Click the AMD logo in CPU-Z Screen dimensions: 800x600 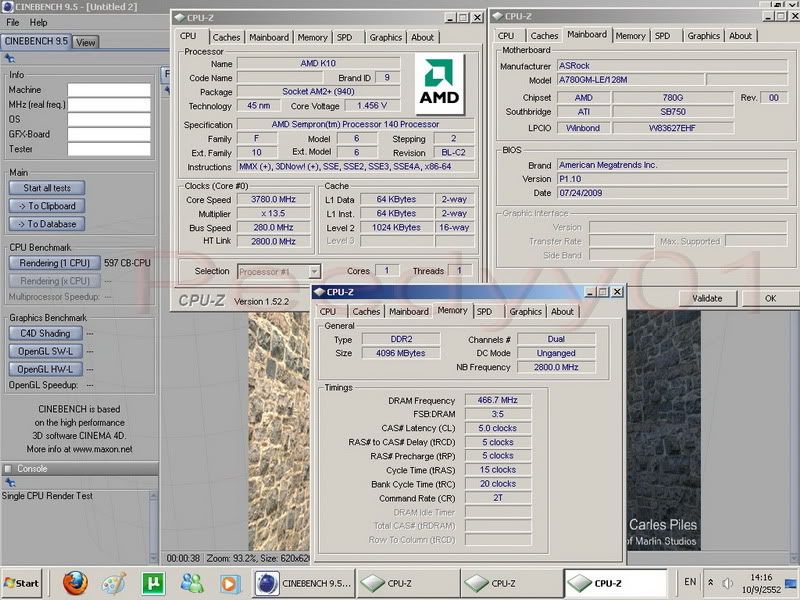[x=439, y=84]
